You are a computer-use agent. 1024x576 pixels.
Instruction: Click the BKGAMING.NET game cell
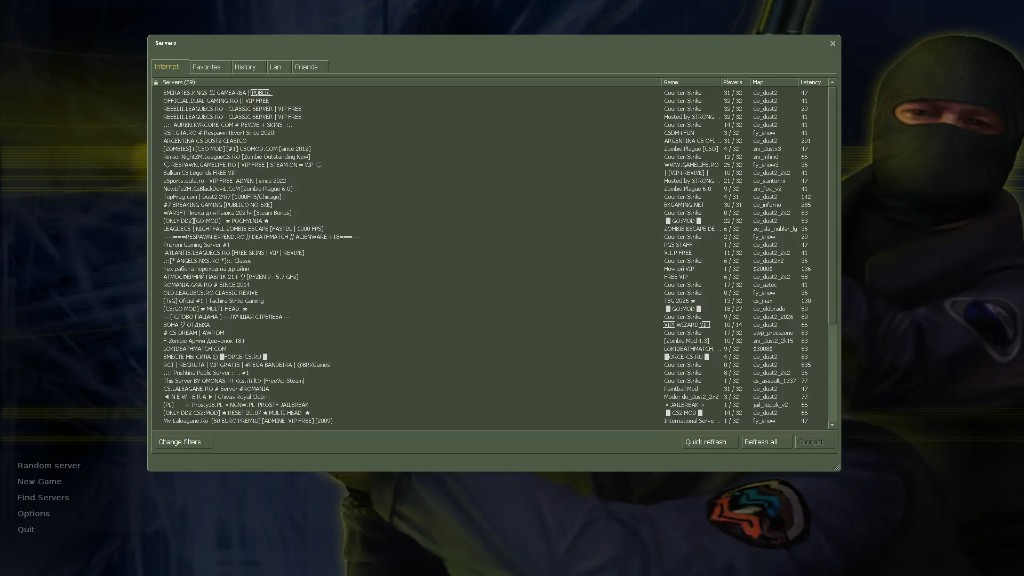684,205
